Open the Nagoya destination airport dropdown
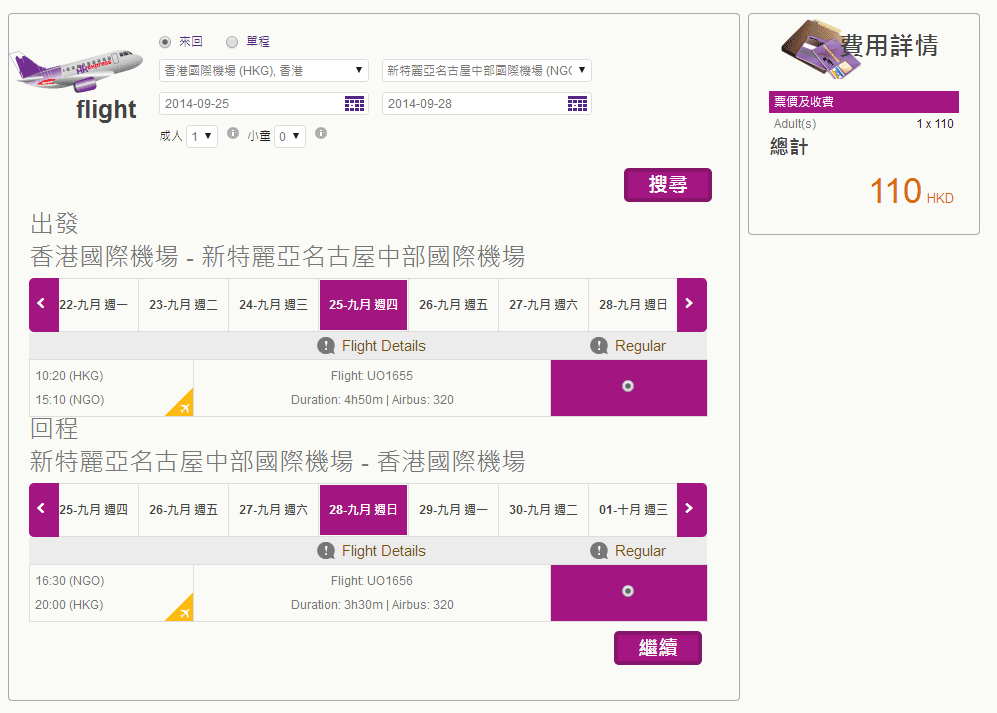This screenshot has height=713, width=997. pyautogui.click(x=487, y=71)
